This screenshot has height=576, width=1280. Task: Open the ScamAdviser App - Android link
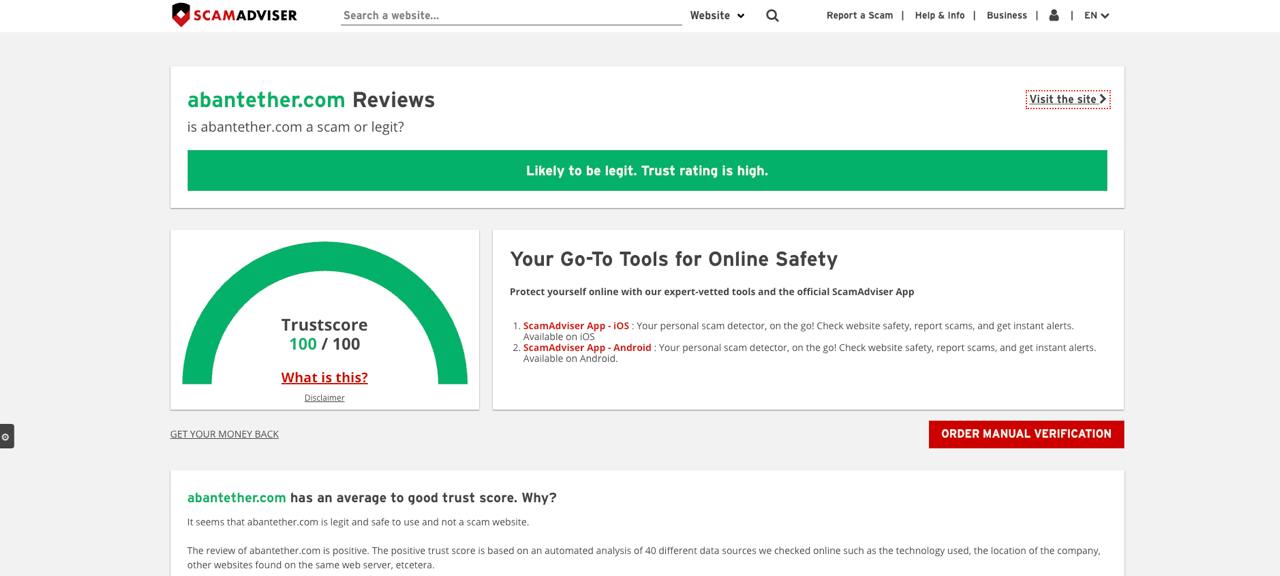click(587, 348)
